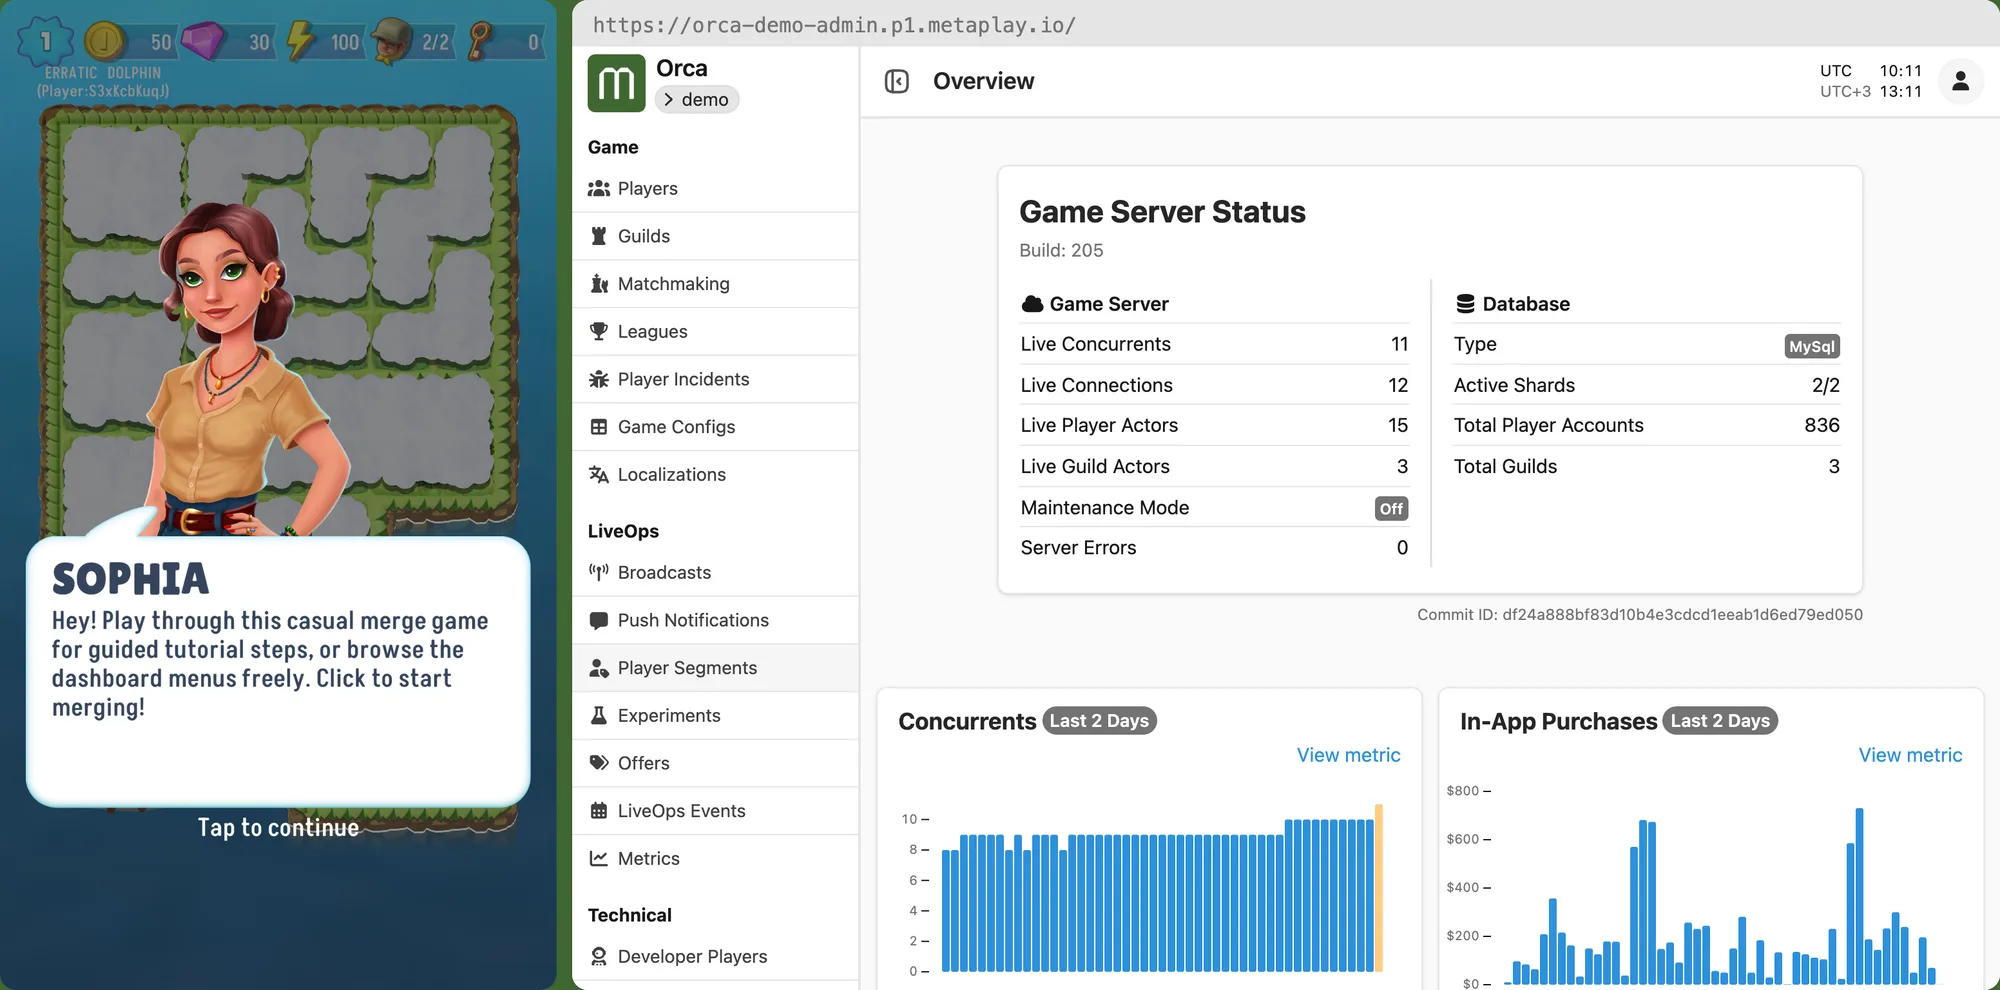
Task: Click the Server Errors row
Action: [x=1214, y=548]
